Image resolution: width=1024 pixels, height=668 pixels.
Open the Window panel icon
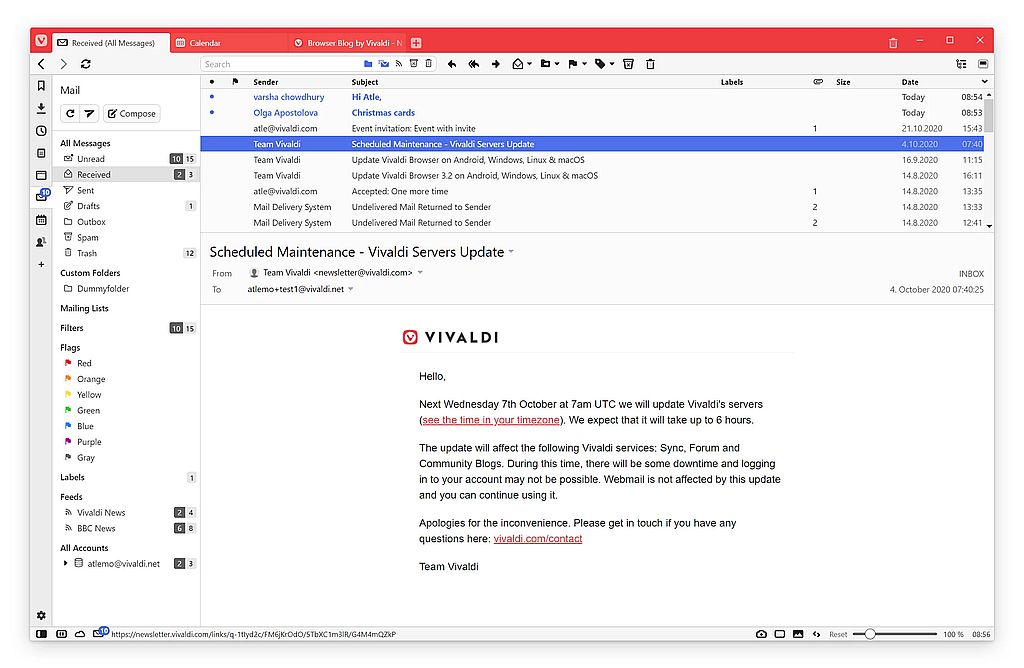41,175
